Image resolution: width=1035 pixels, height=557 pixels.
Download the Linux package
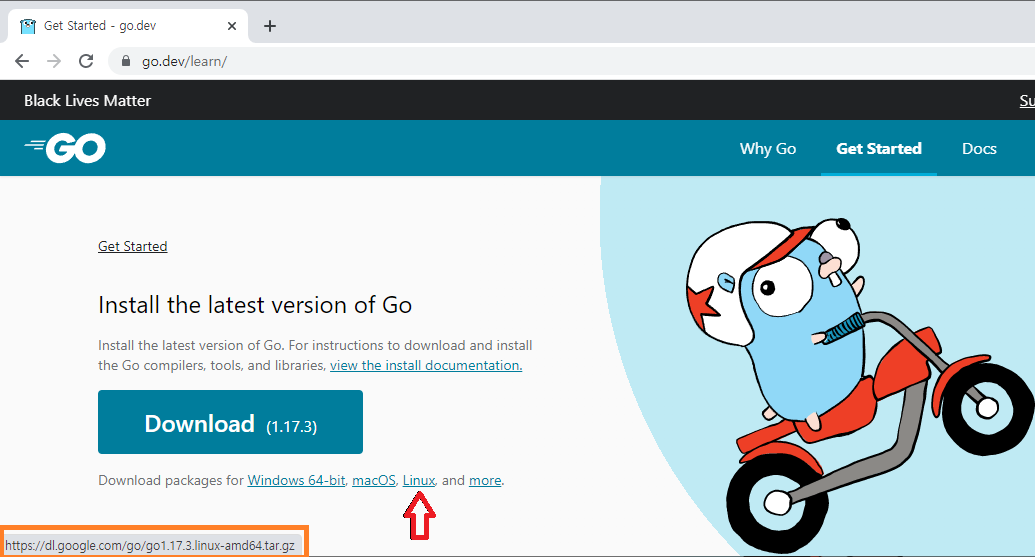coord(418,480)
